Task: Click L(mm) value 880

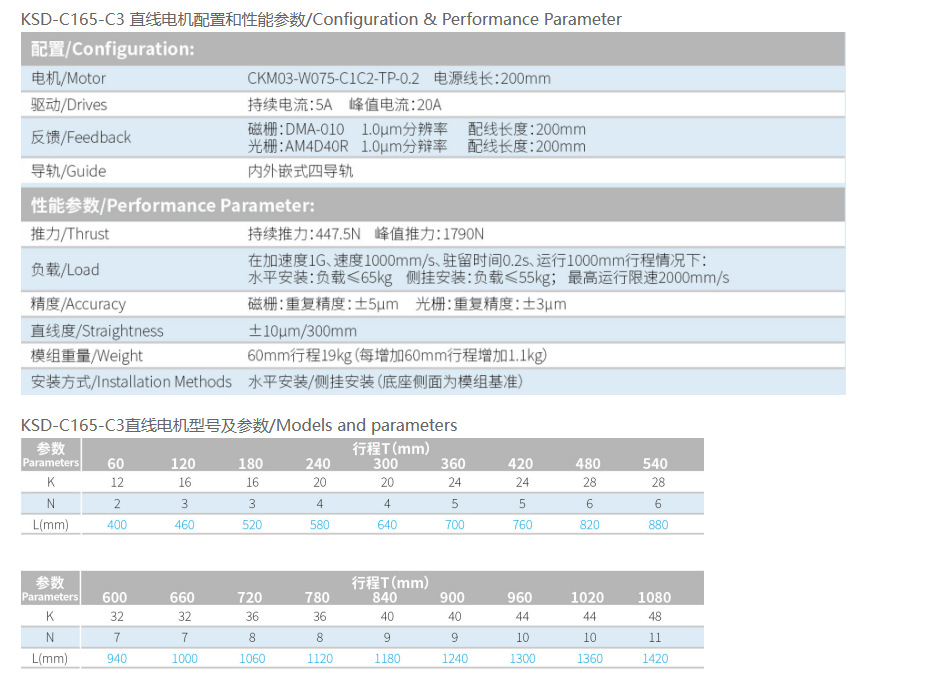Action: point(658,525)
